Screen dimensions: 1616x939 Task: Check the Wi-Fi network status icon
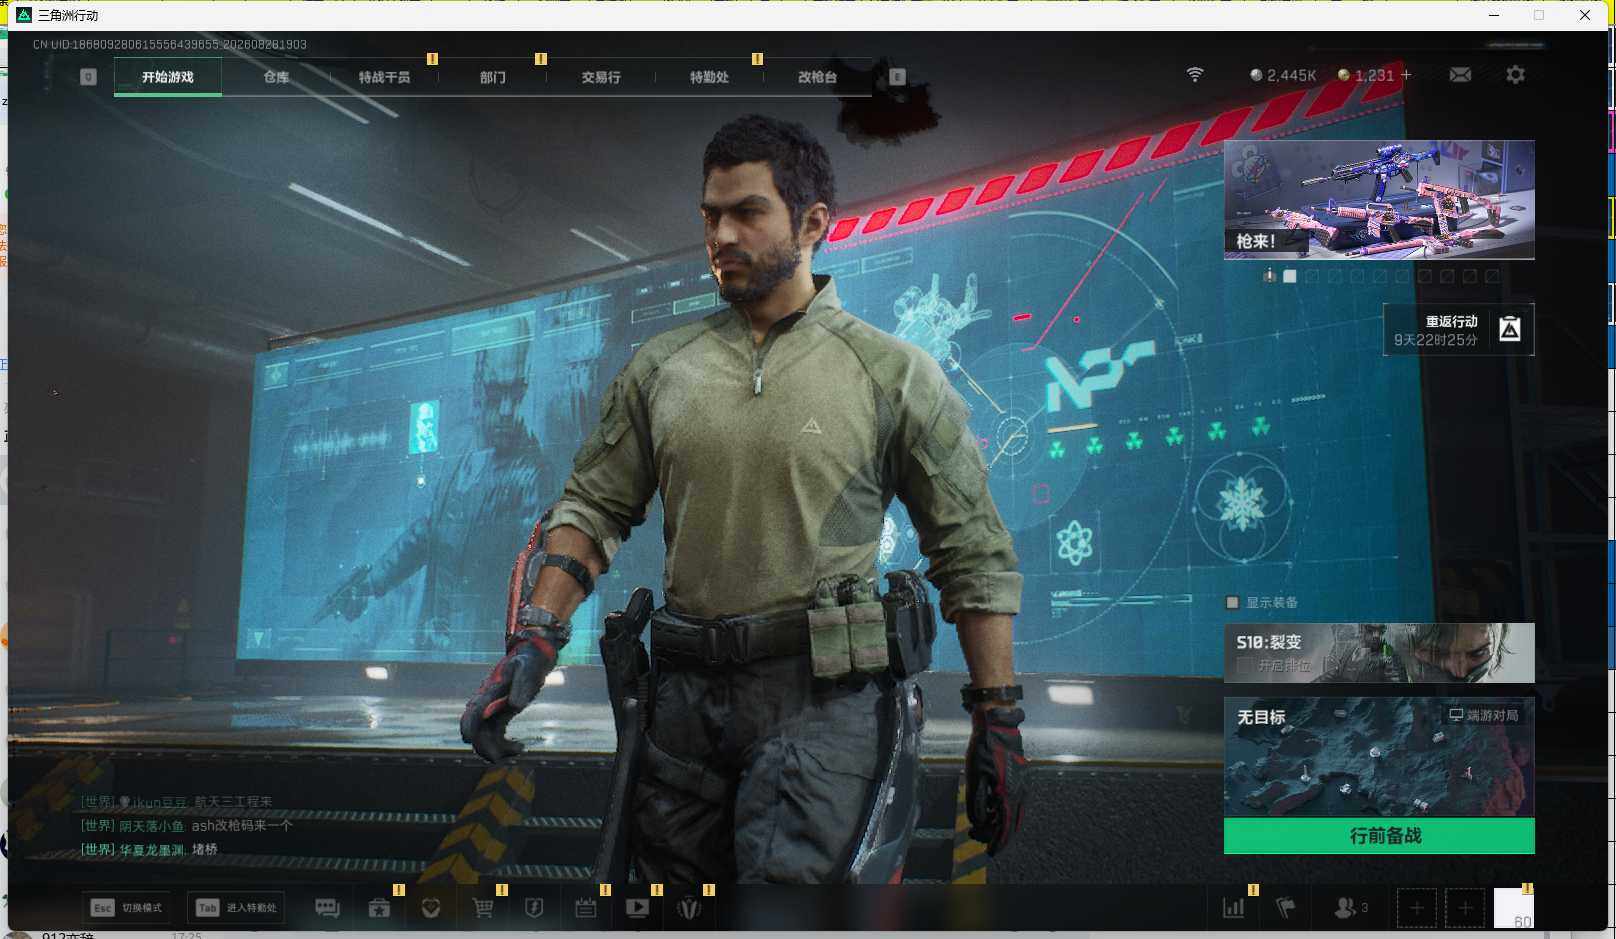(1195, 75)
